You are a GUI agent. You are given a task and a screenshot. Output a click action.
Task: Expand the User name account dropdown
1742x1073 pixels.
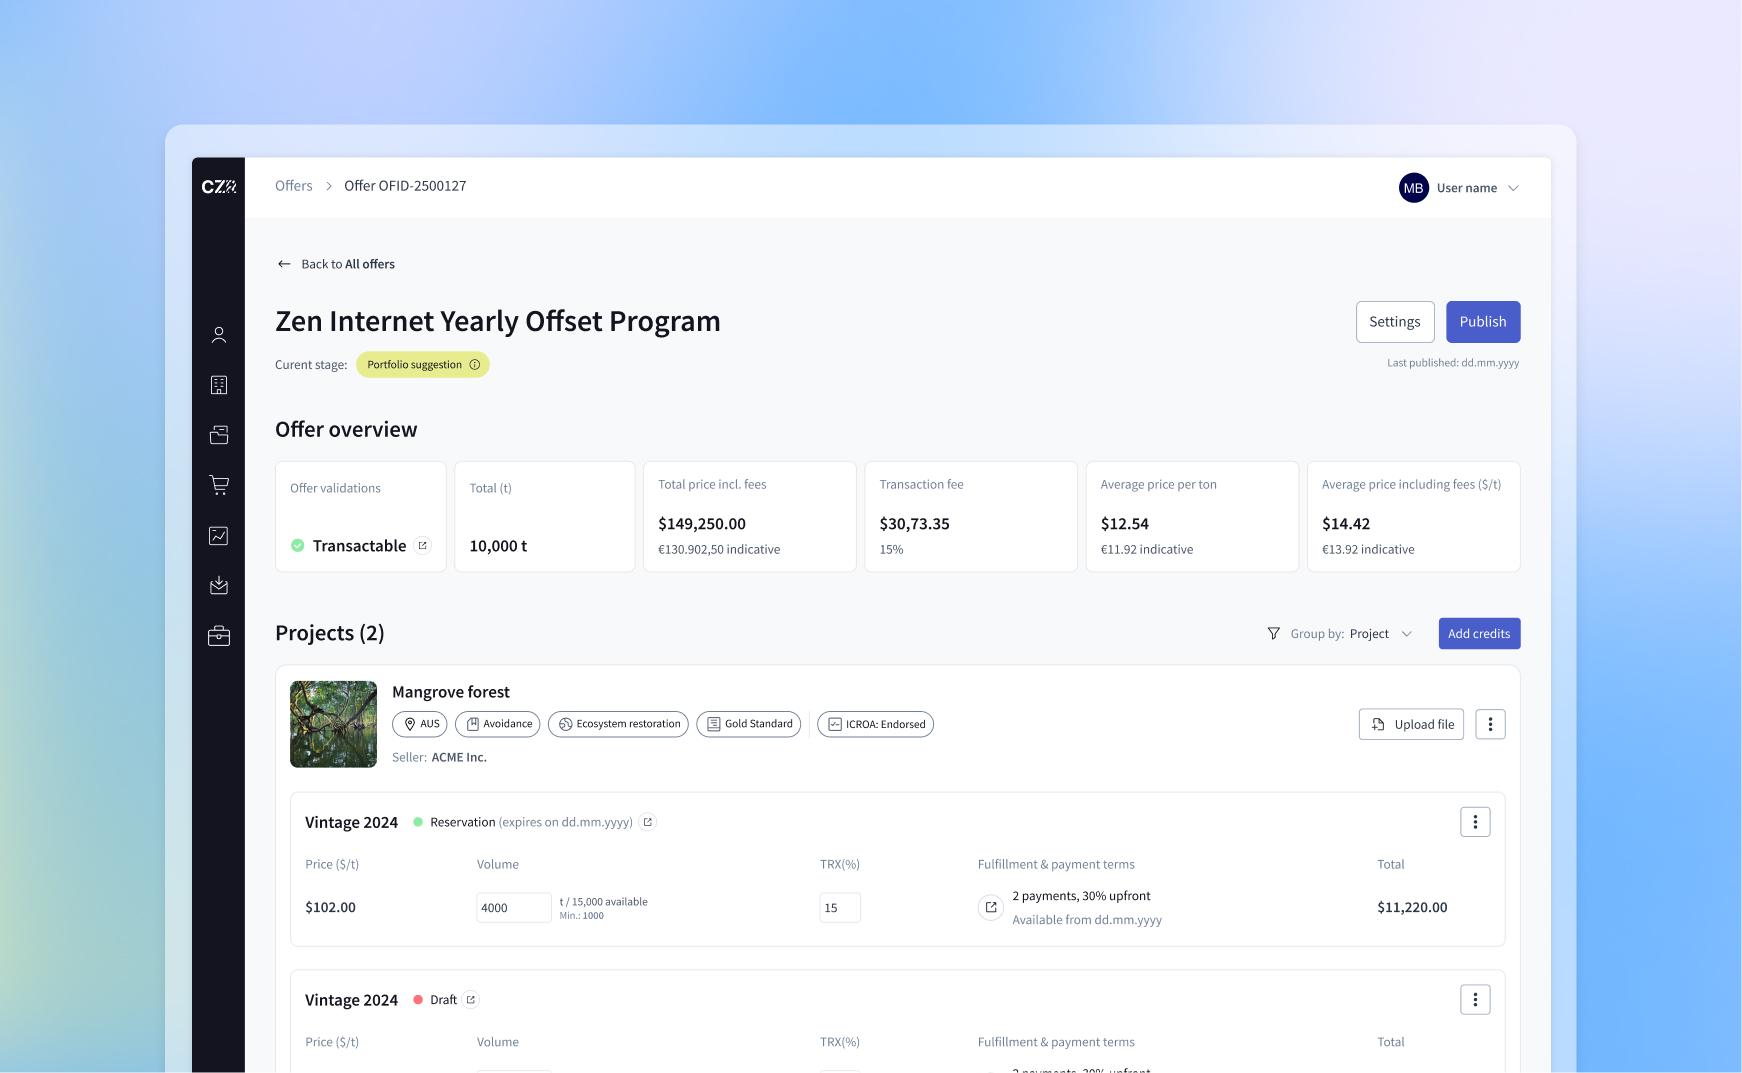pos(1513,188)
